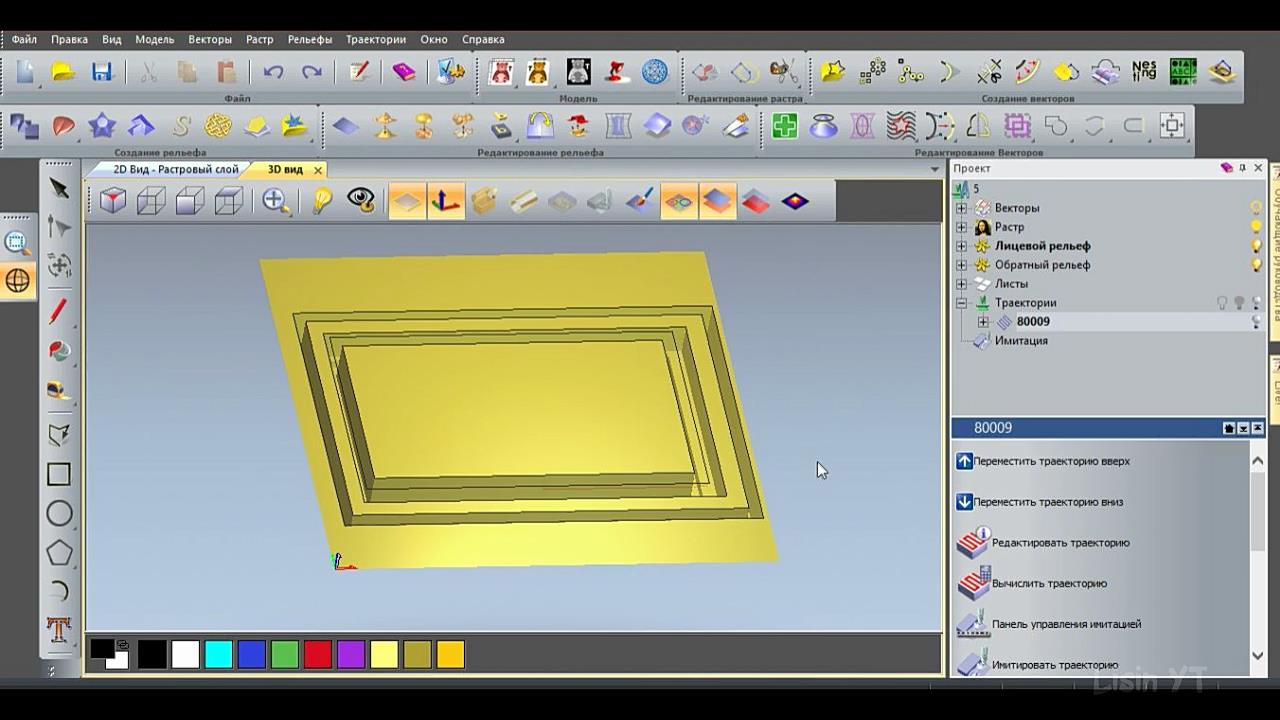Toggle the eye visibility icon in 3D toolbar
This screenshot has height=720, width=1280.
tap(361, 200)
